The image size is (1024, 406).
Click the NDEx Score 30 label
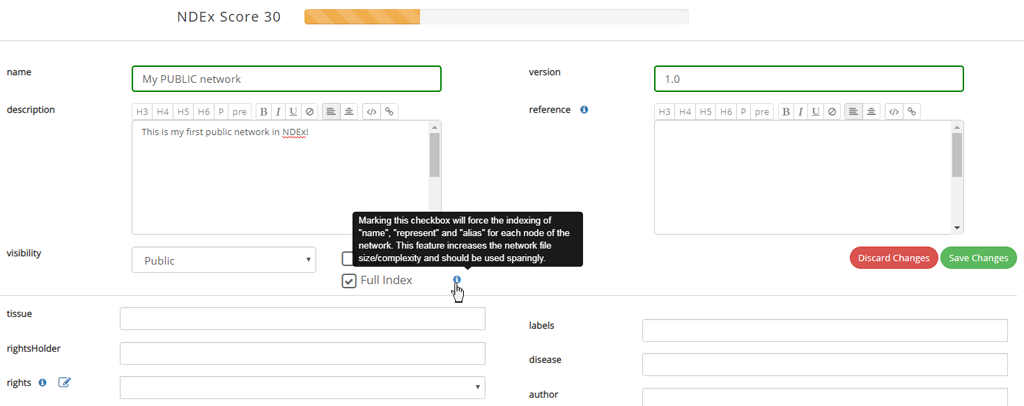(229, 17)
